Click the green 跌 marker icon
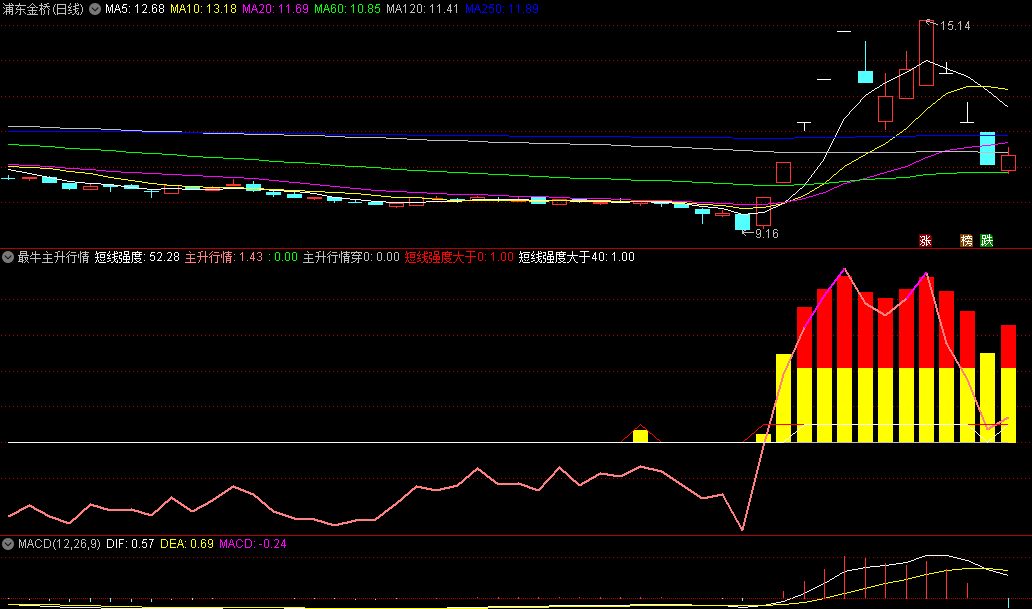 (987, 240)
